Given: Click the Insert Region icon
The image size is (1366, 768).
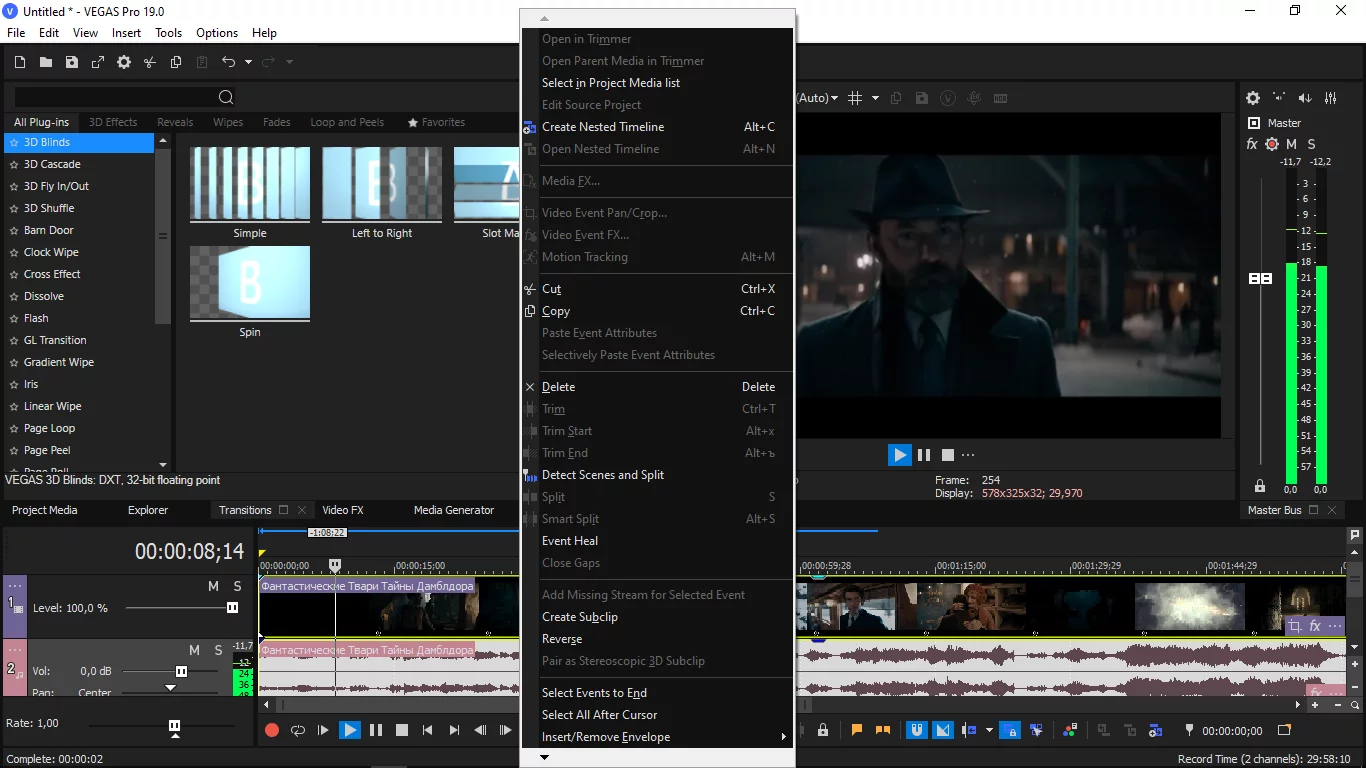Looking at the screenshot, I should [x=882, y=731].
